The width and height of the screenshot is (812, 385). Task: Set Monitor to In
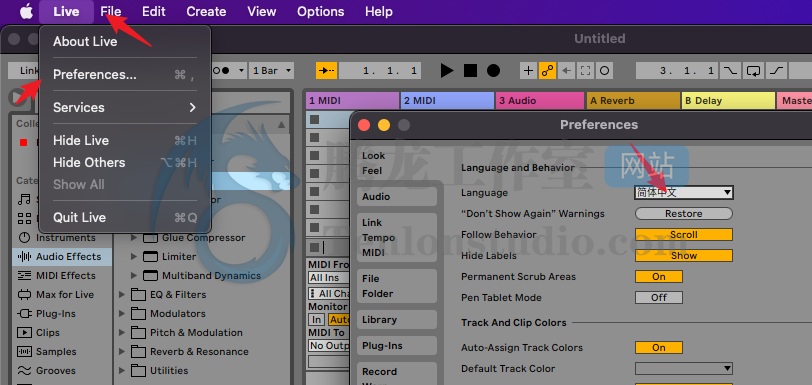pos(316,320)
